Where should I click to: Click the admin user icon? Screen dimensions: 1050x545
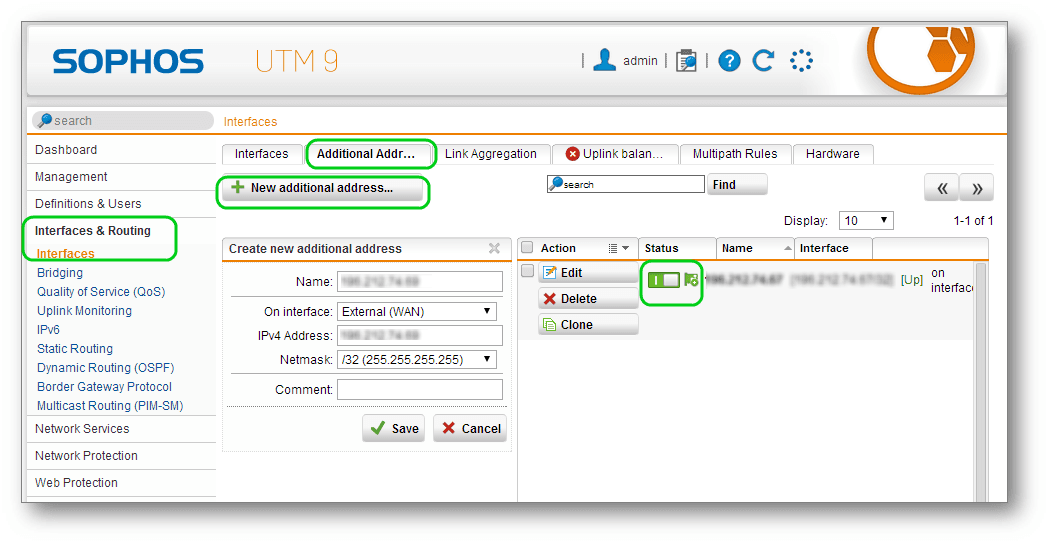[605, 60]
